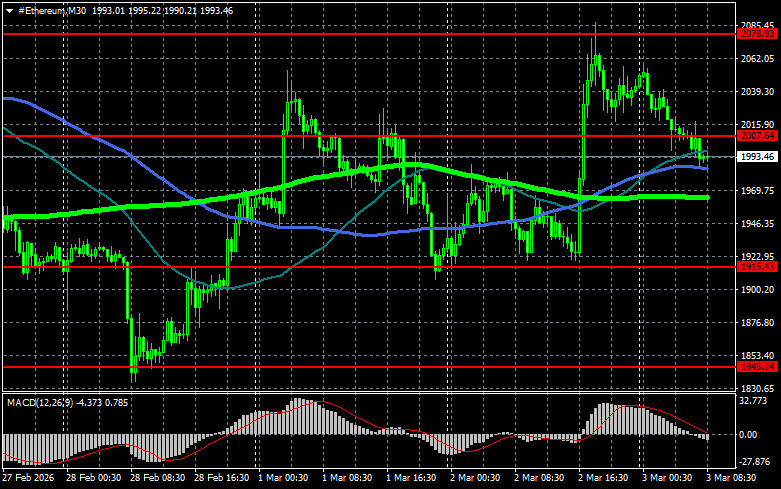Click the 1969.75 price scale value
781x489 pixels.
757,191
